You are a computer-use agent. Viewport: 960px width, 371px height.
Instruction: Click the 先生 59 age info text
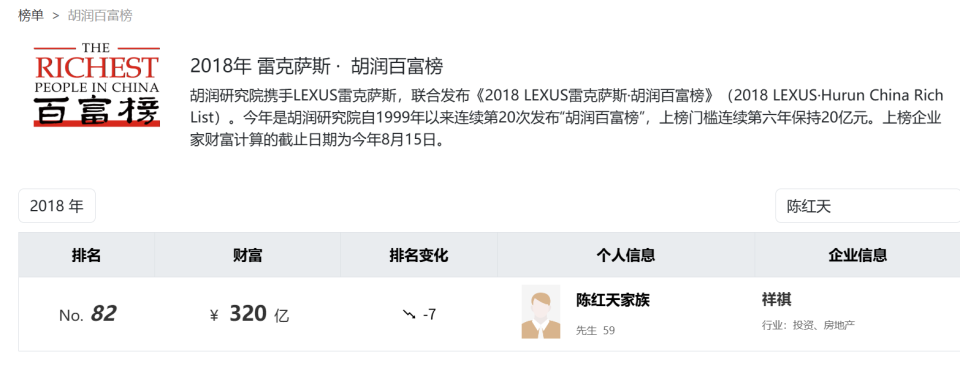click(595, 331)
